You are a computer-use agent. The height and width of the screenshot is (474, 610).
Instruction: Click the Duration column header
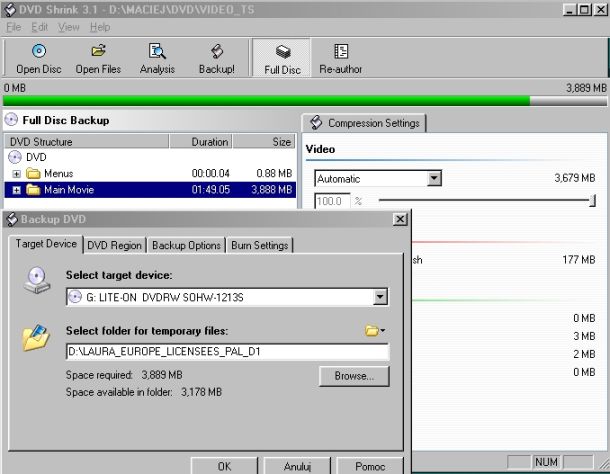click(x=201, y=142)
